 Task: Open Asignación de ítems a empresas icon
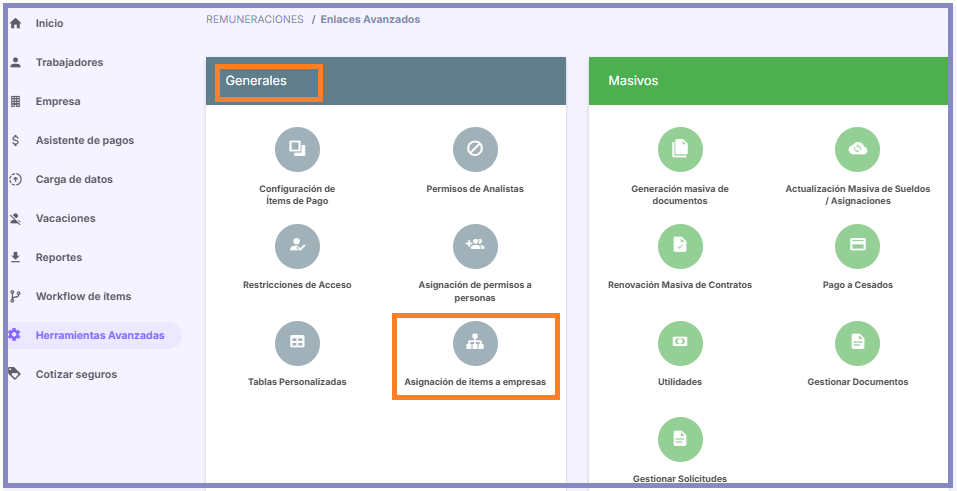475,343
